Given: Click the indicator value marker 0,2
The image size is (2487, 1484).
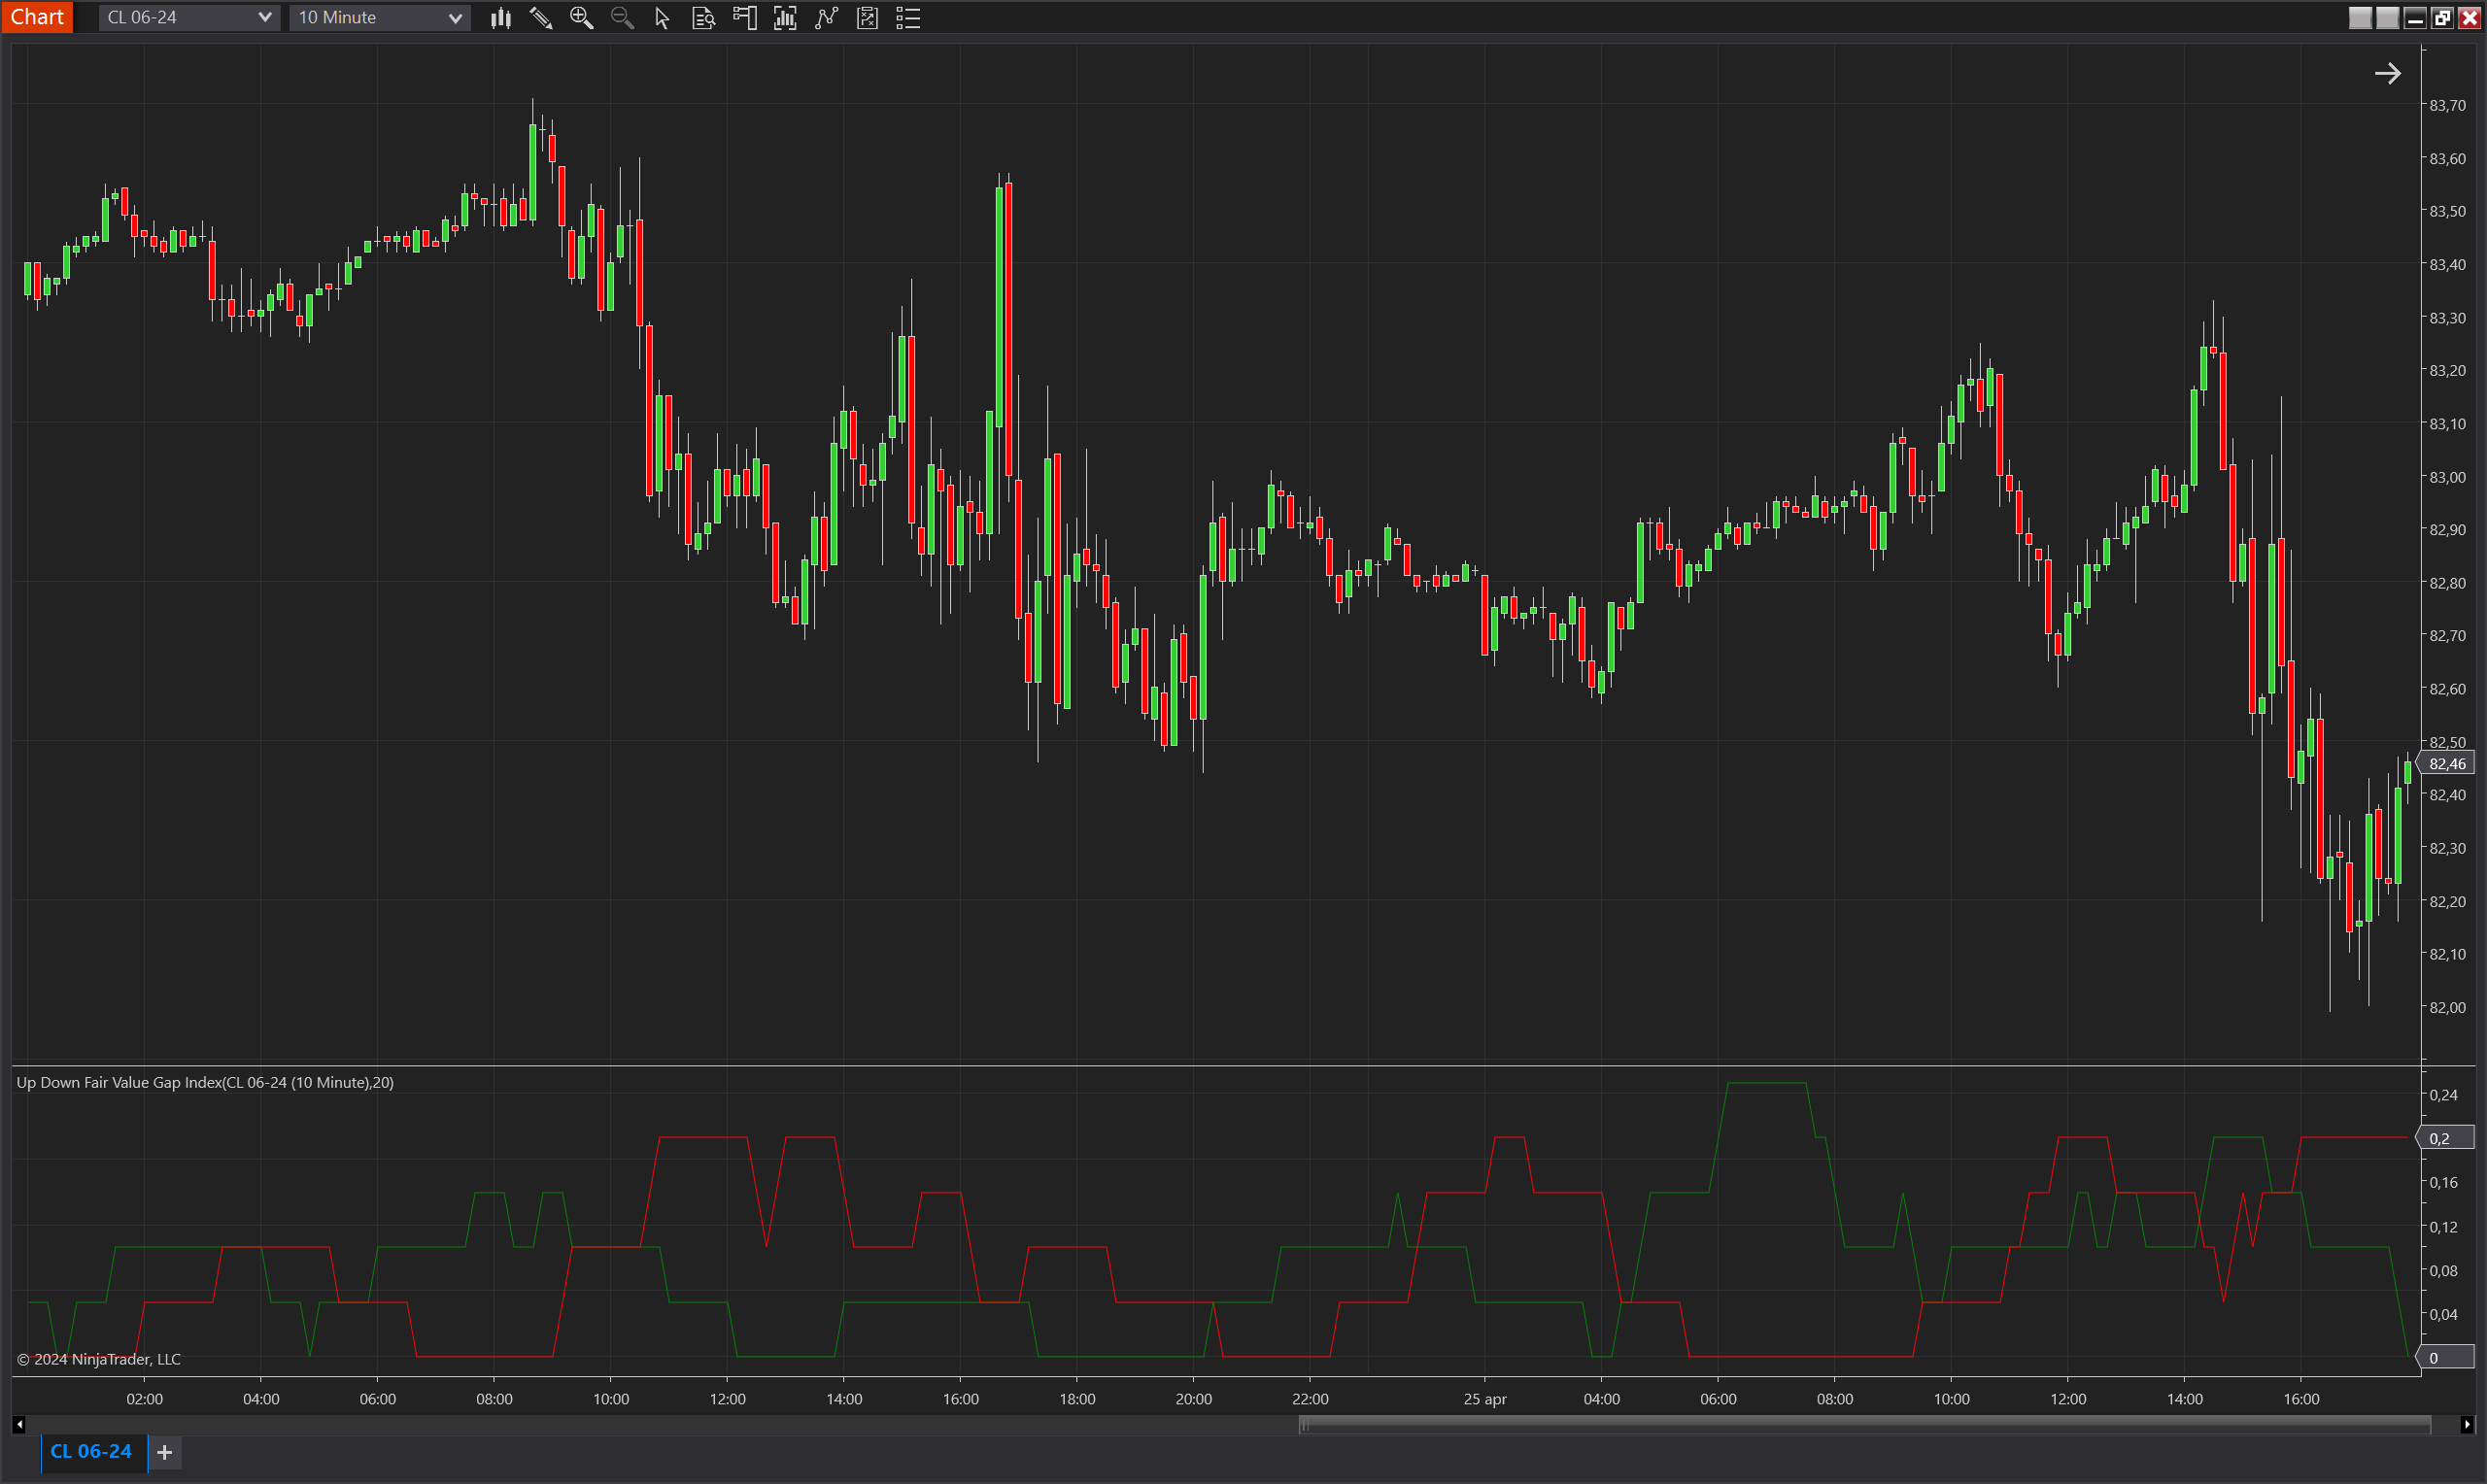Looking at the screenshot, I should tap(2446, 1138).
